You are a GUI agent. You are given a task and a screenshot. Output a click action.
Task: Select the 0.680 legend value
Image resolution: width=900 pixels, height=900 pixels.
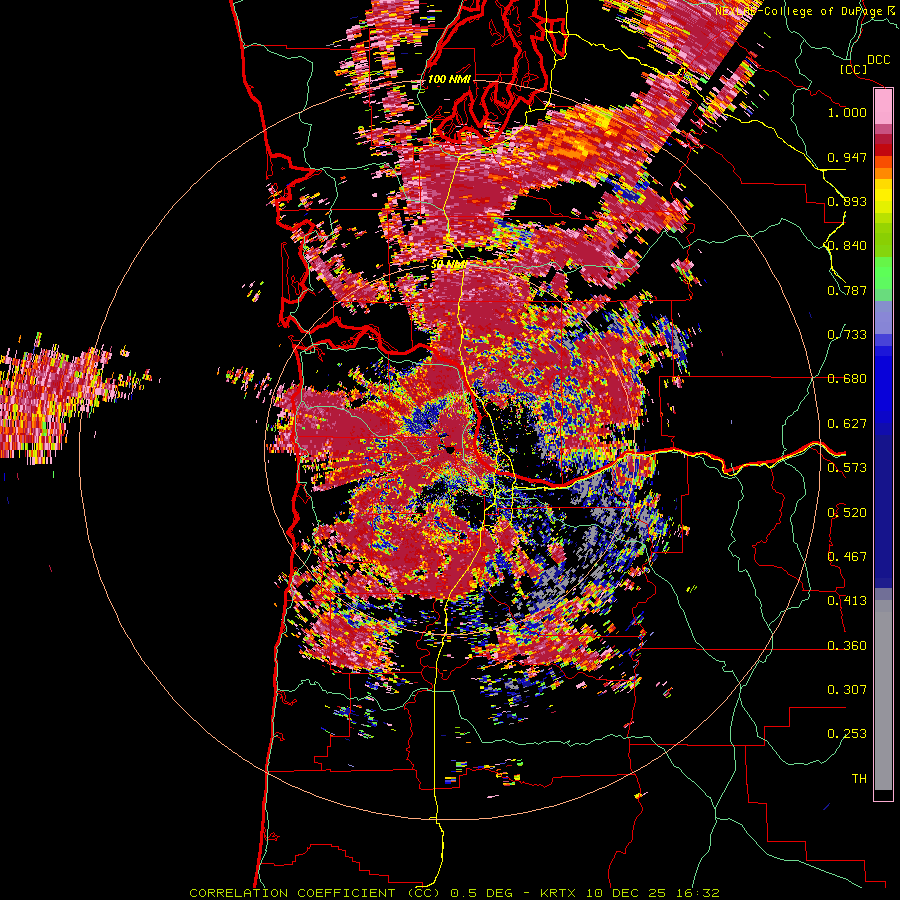pos(847,379)
